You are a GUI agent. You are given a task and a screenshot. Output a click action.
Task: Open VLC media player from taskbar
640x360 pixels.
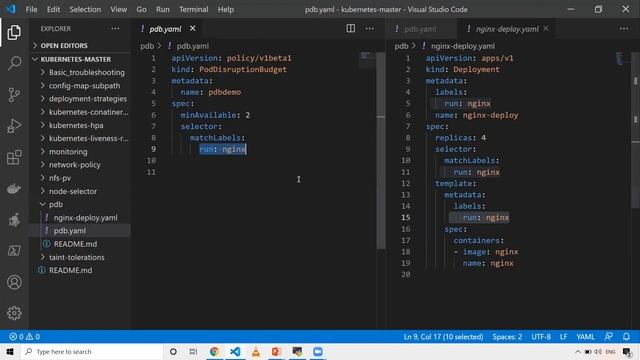pyautogui.click(x=256, y=351)
